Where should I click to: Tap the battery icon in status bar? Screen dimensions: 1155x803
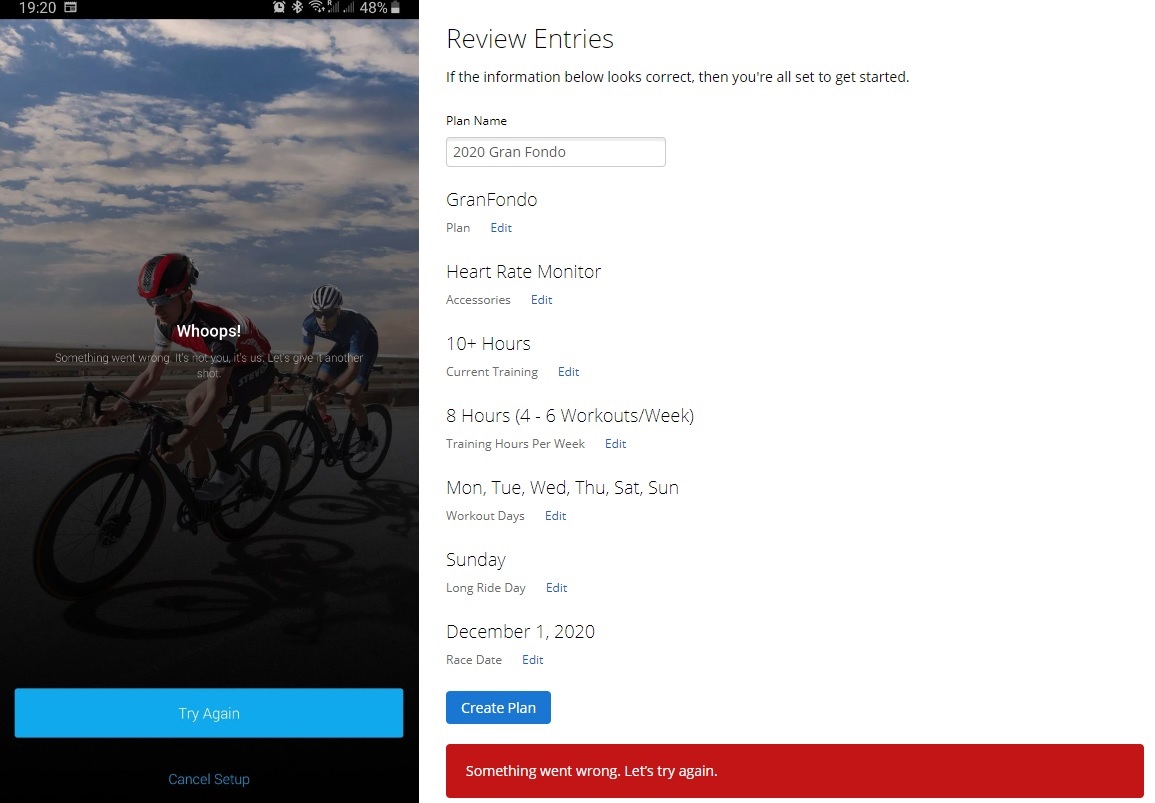pos(396,7)
